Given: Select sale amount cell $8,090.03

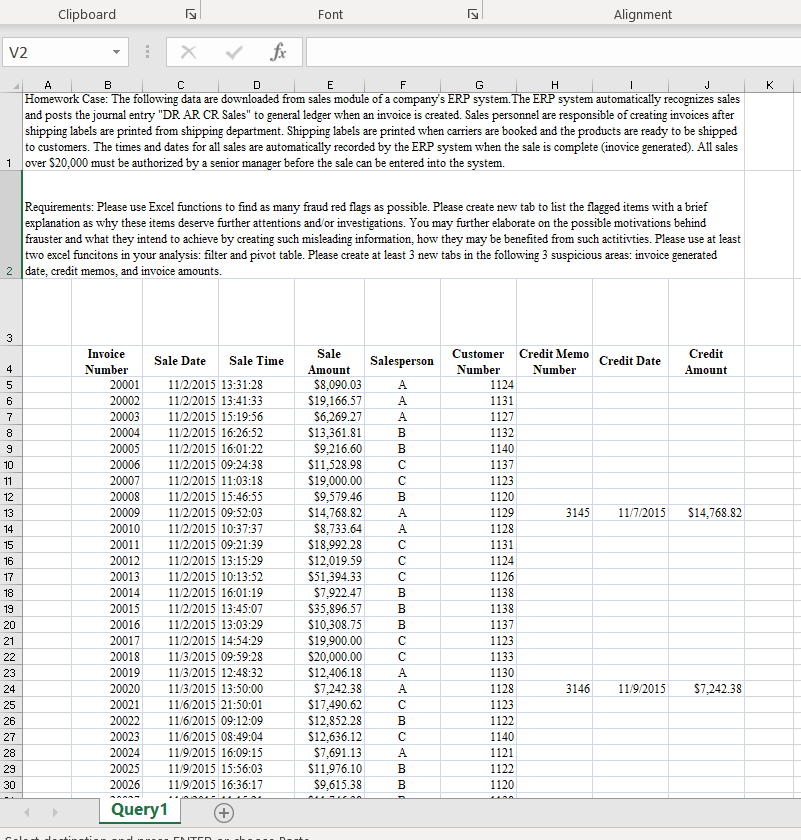Looking at the screenshot, I should pyautogui.click(x=330, y=385).
